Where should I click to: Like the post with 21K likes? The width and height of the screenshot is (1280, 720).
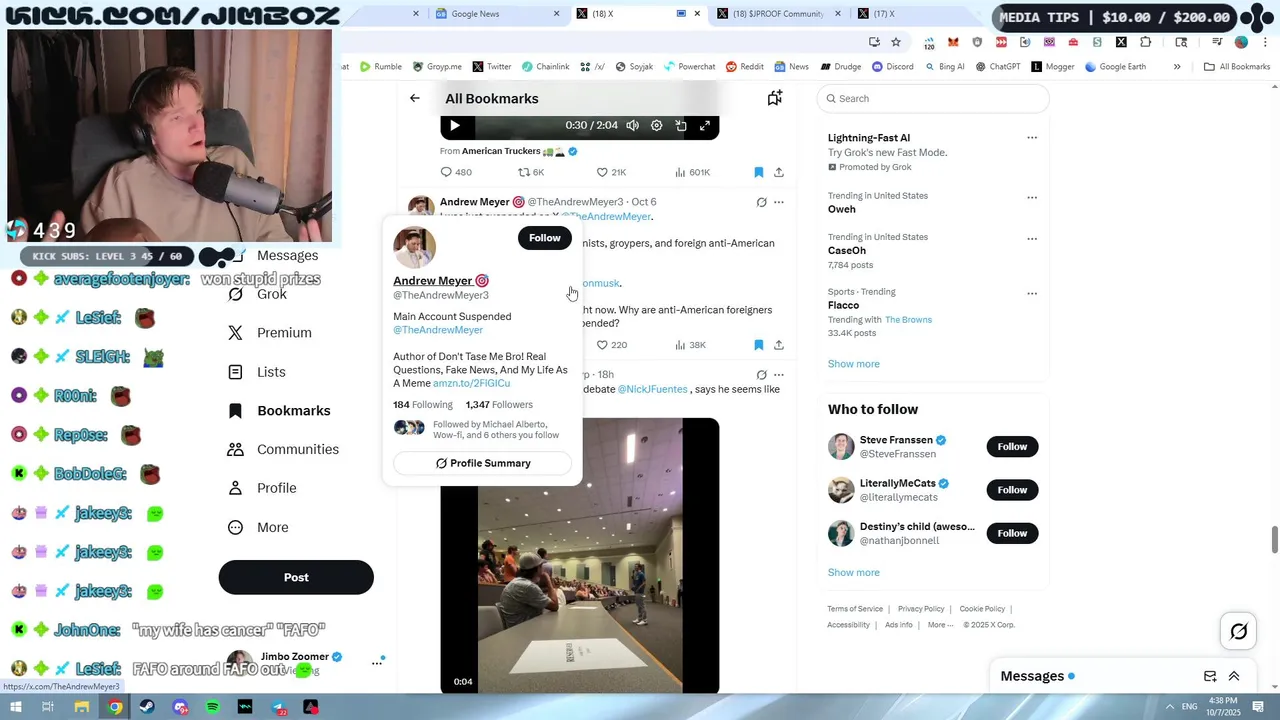click(611, 172)
